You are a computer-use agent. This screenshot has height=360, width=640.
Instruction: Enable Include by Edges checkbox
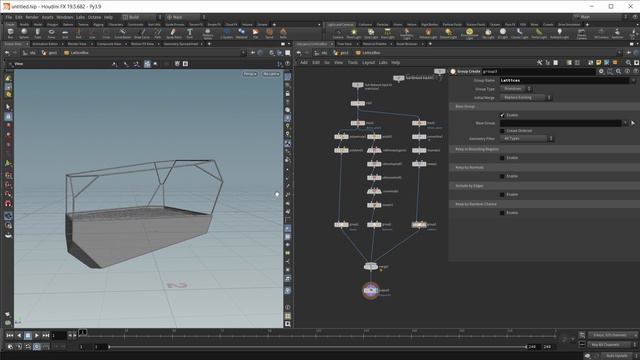(502, 195)
